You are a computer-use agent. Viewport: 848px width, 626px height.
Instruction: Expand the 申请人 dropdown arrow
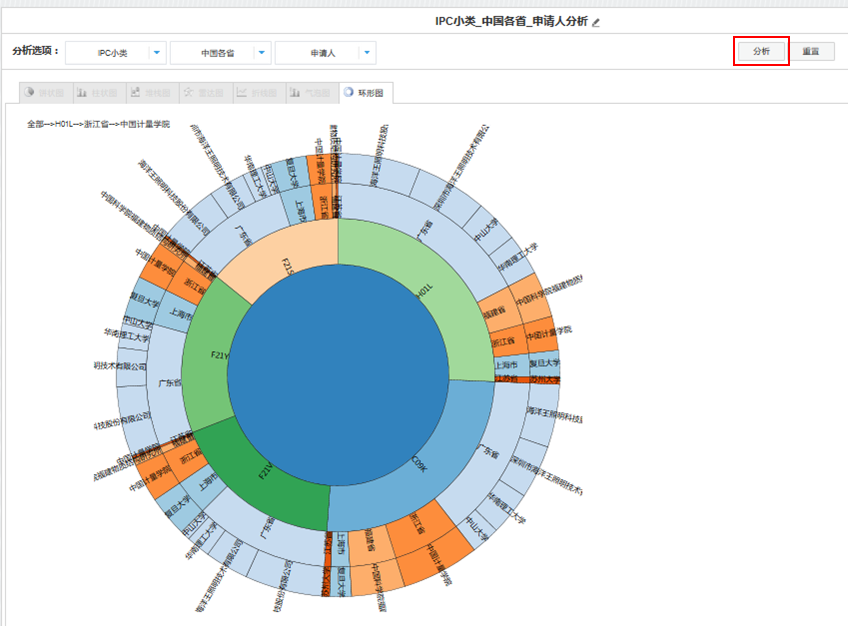[x=367, y=52]
